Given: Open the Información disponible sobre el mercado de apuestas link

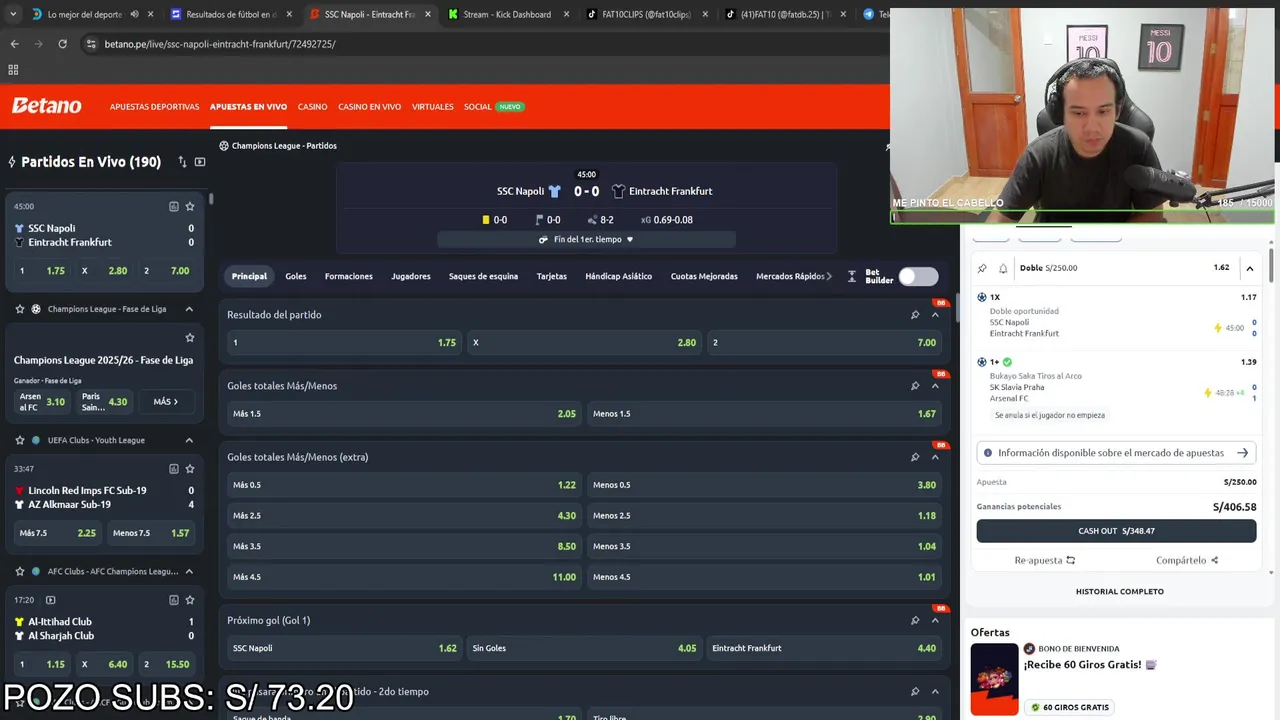Looking at the screenshot, I should (1116, 453).
